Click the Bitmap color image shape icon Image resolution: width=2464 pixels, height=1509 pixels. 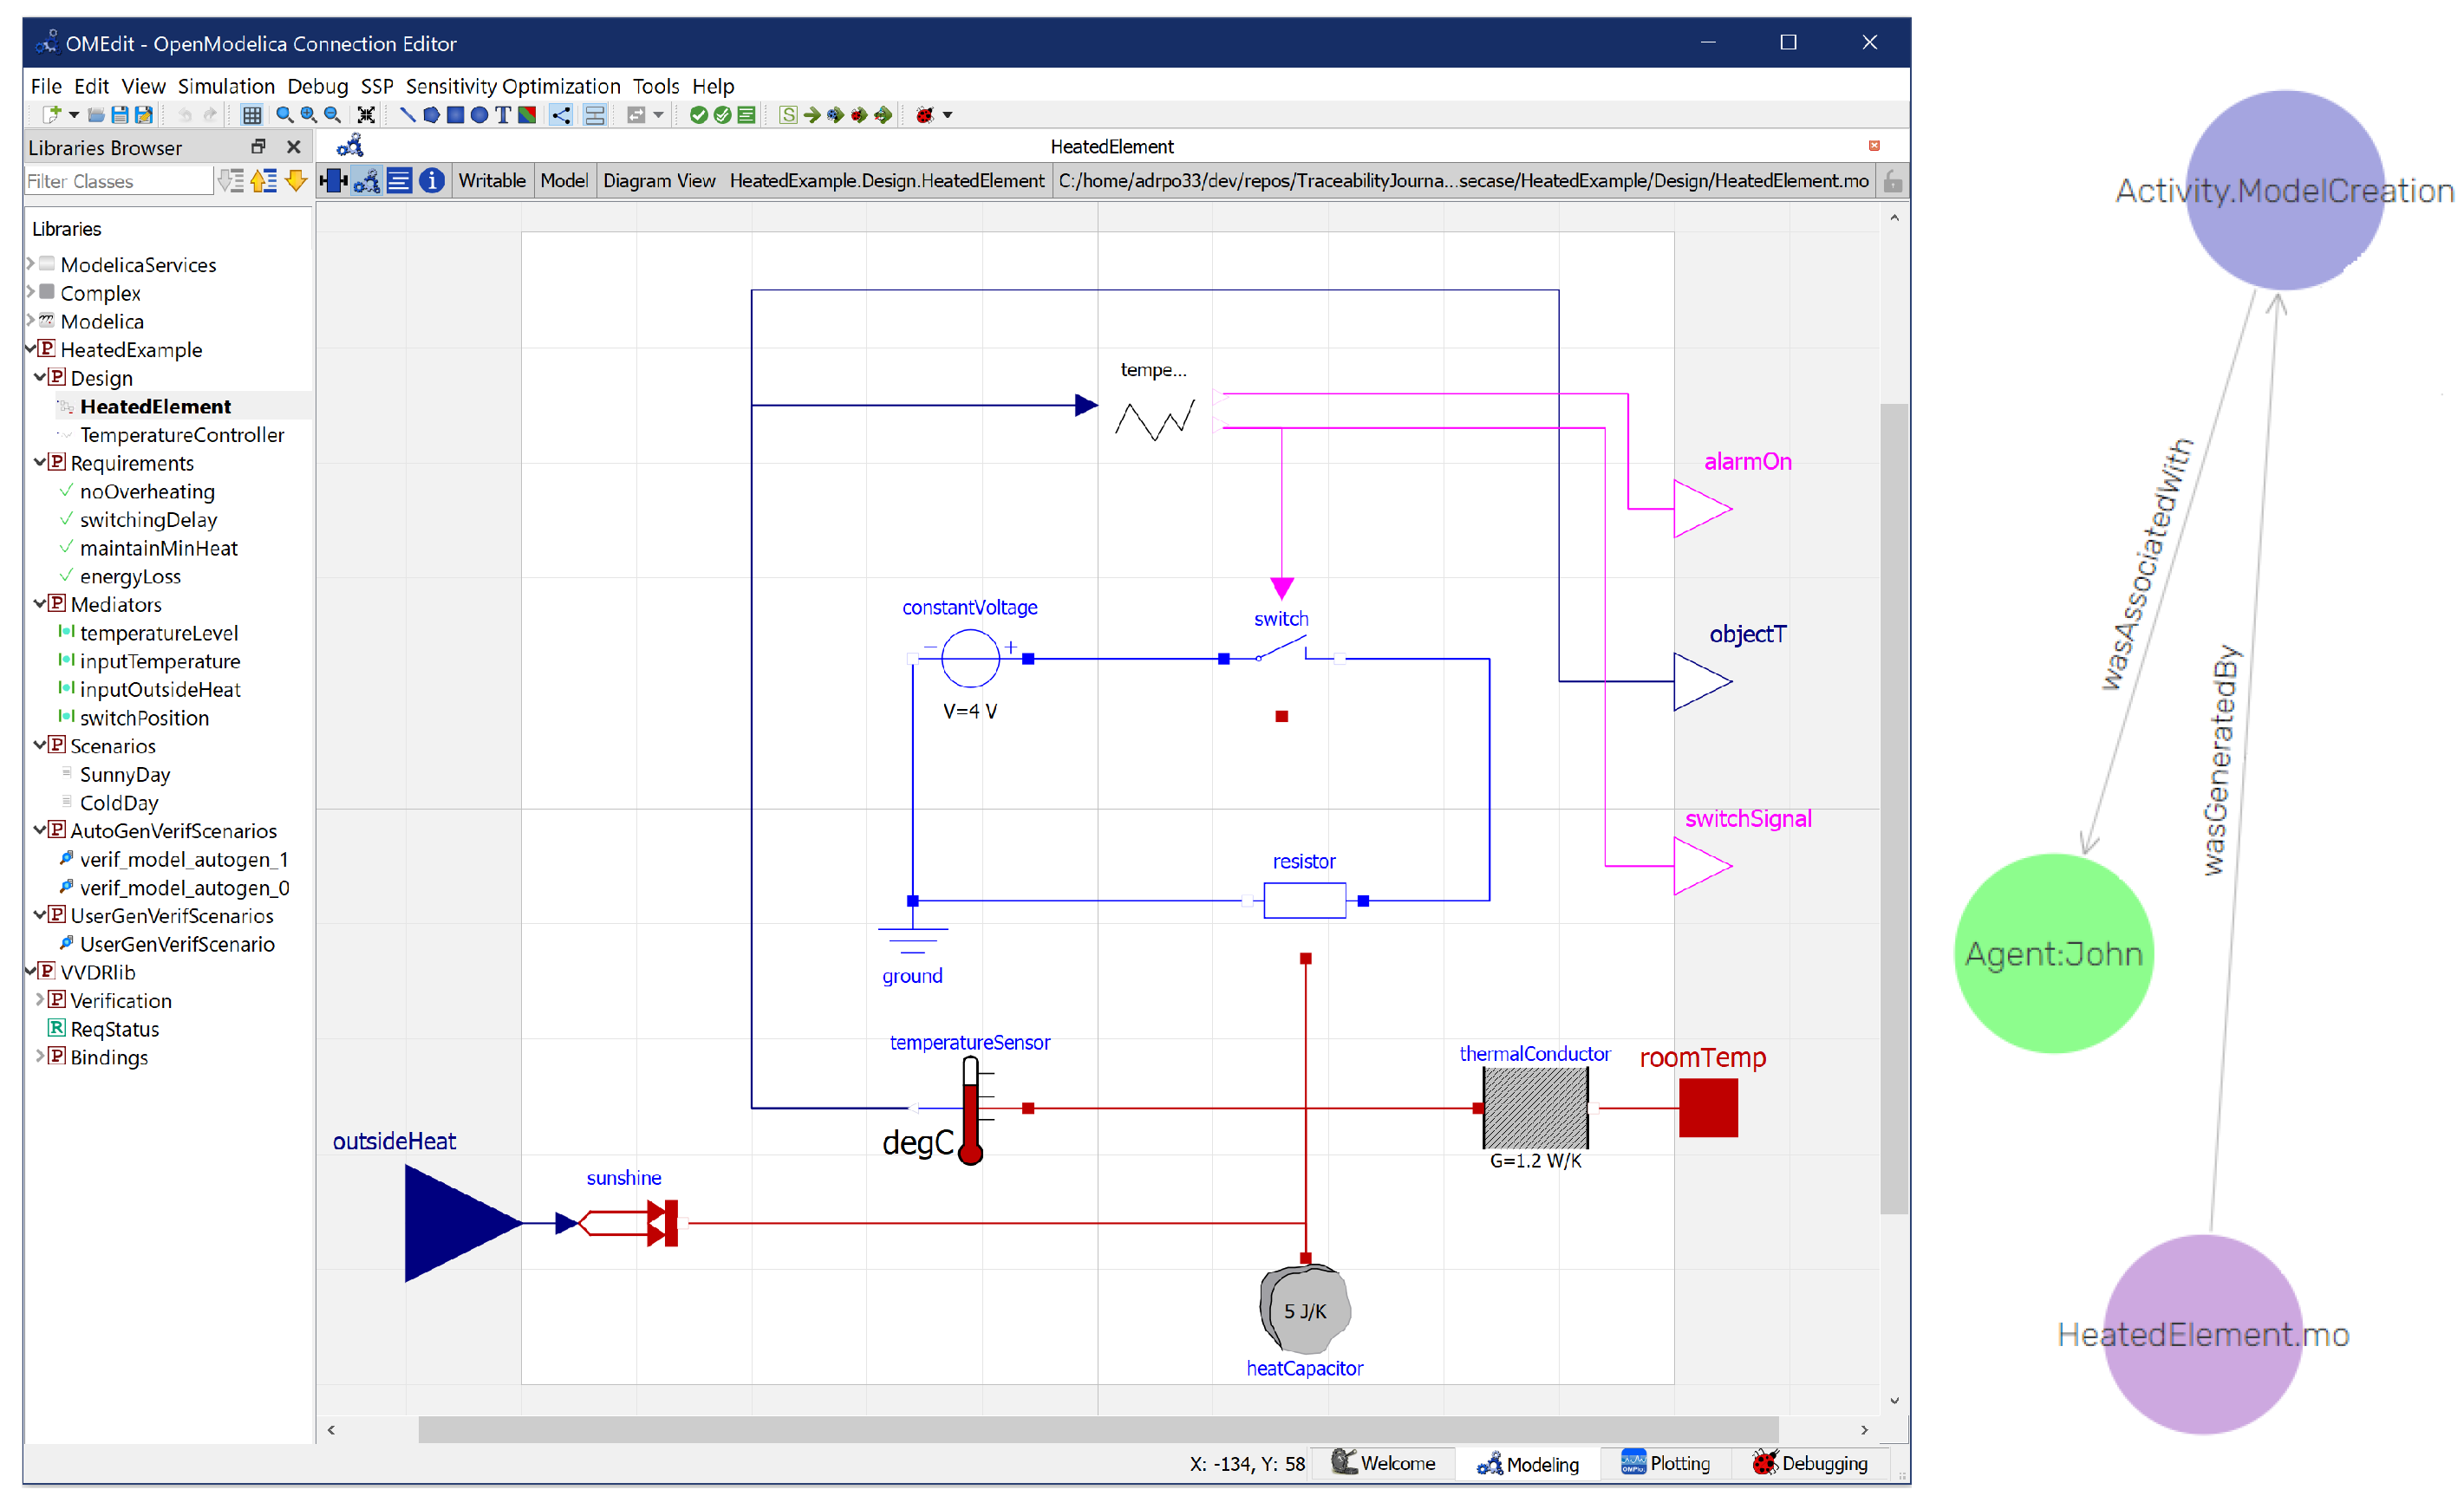527,115
